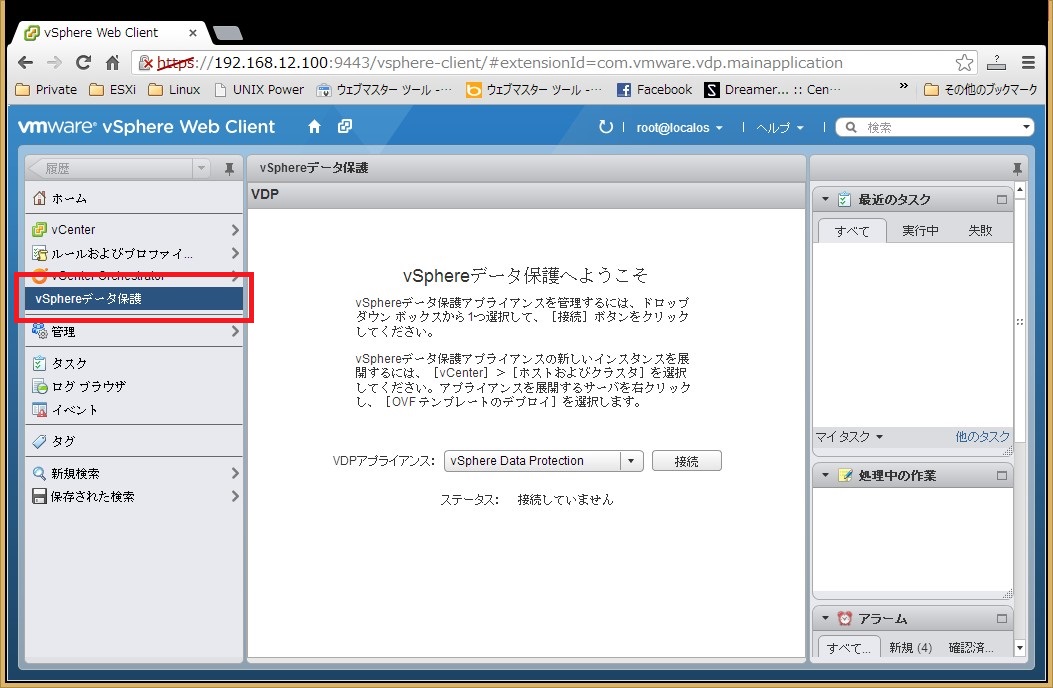This screenshot has height=688, width=1053.
Task: Click the right panel scroll-down arrow
Action: point(1020,648)
